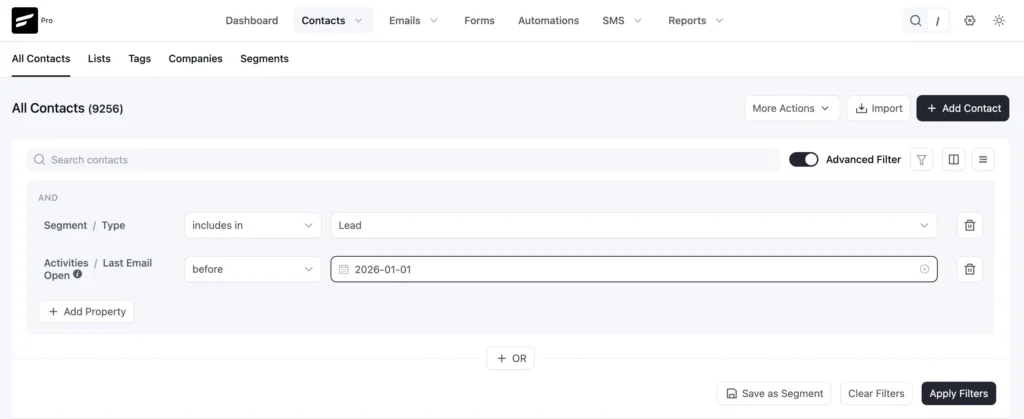Screen dimensions: 1024x419
Task: Delete the Segment / Type filter row
Action: 970,225
